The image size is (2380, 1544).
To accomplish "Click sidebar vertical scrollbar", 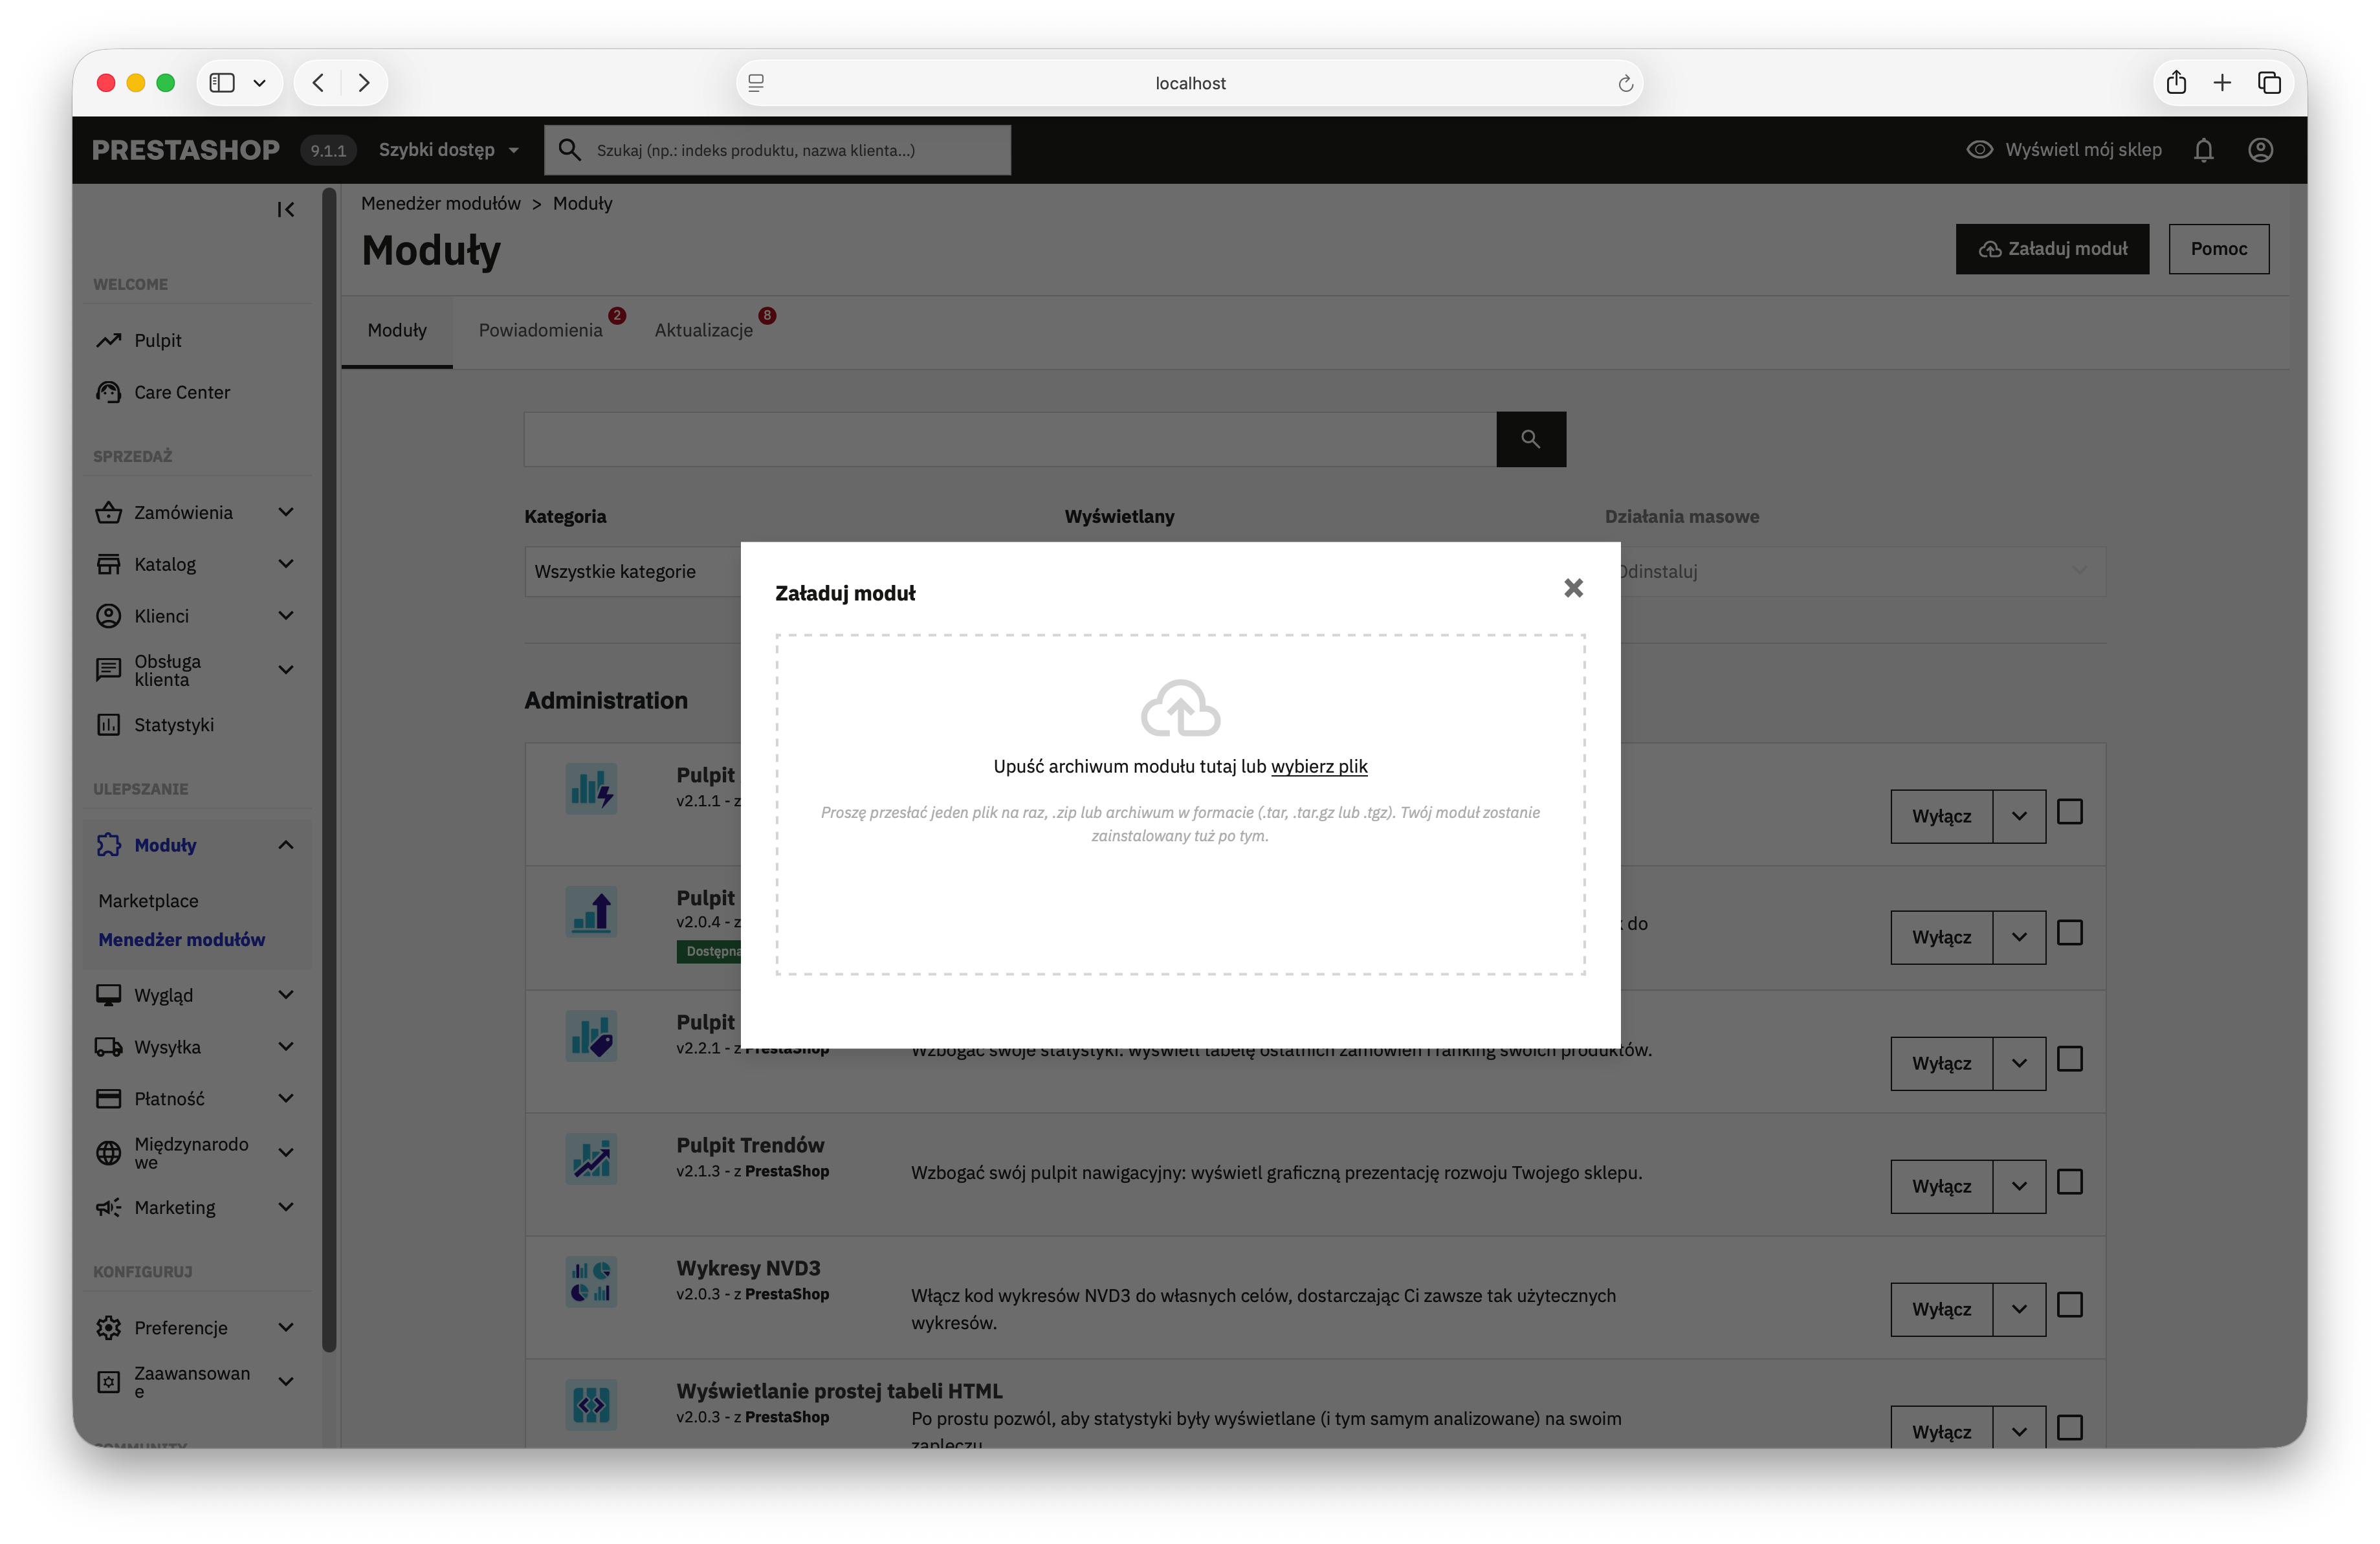I will point(329,770).
